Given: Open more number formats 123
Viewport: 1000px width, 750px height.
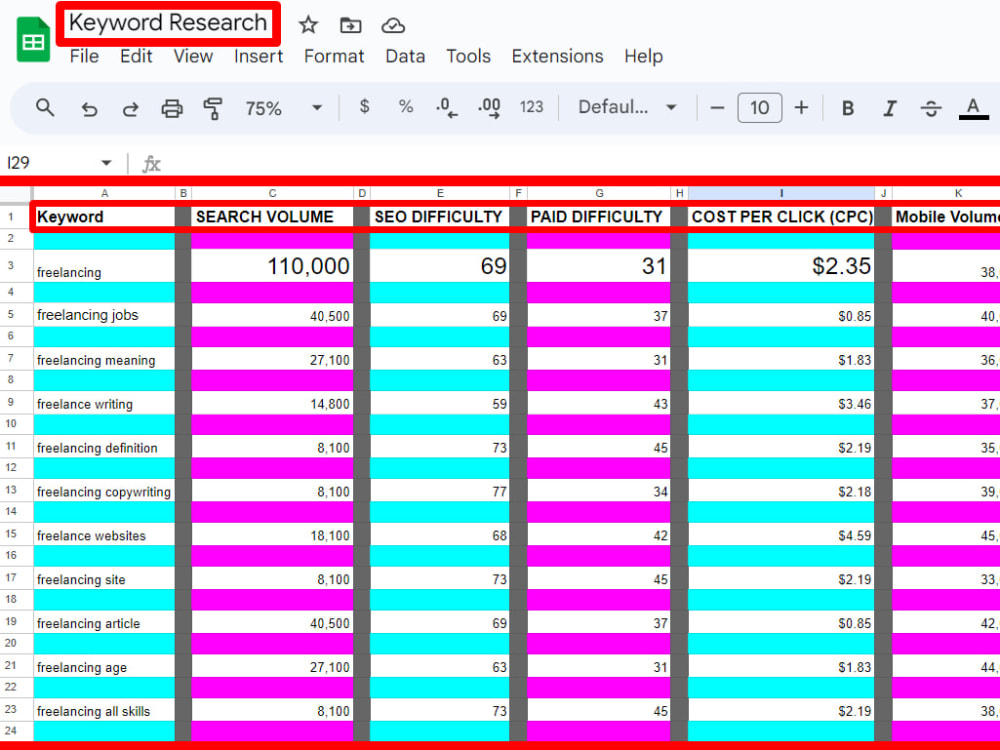Looking at the screenshot, I should click(531, 107).
